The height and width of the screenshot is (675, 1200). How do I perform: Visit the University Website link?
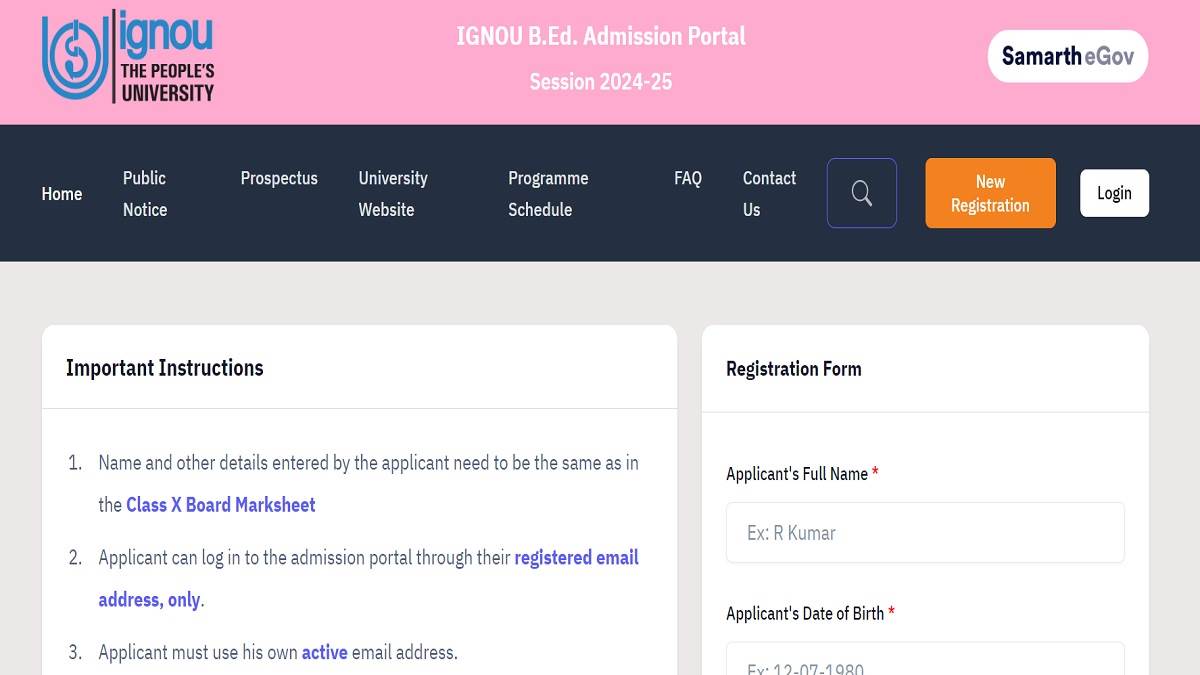(392, 193)
